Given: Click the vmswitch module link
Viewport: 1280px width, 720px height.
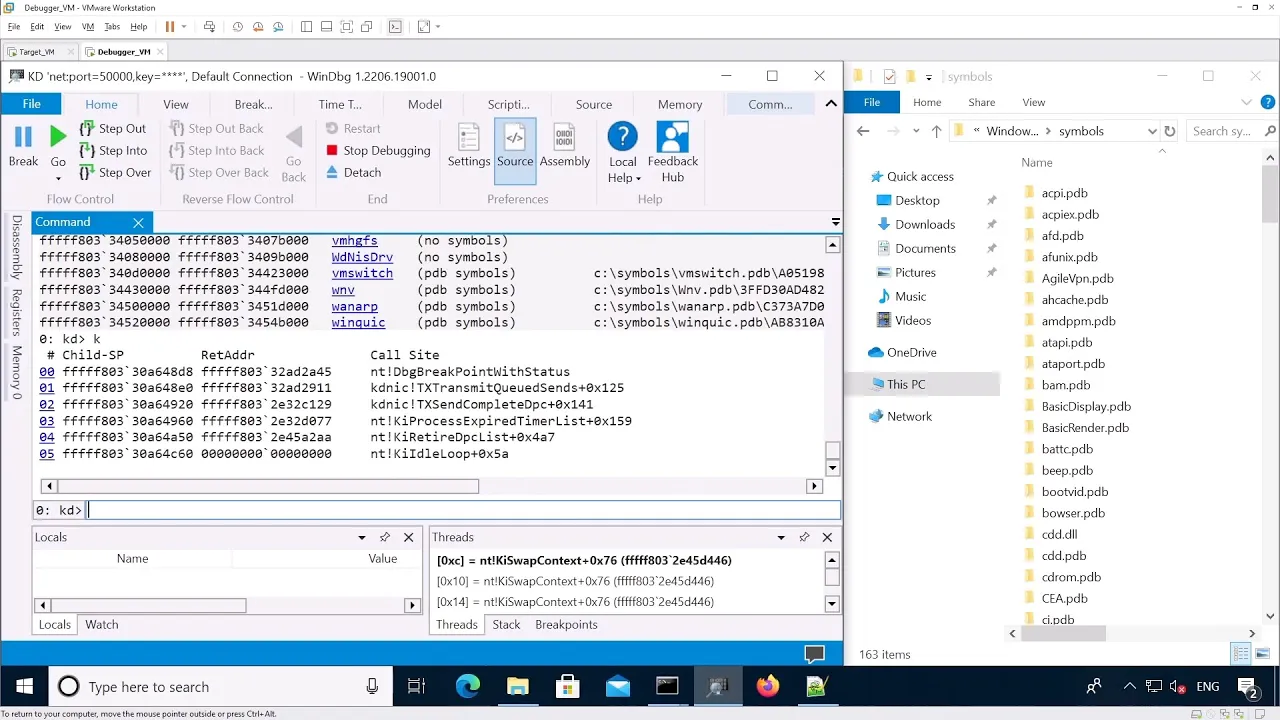Looking at the screenshot, I should (x=362, y=273).
